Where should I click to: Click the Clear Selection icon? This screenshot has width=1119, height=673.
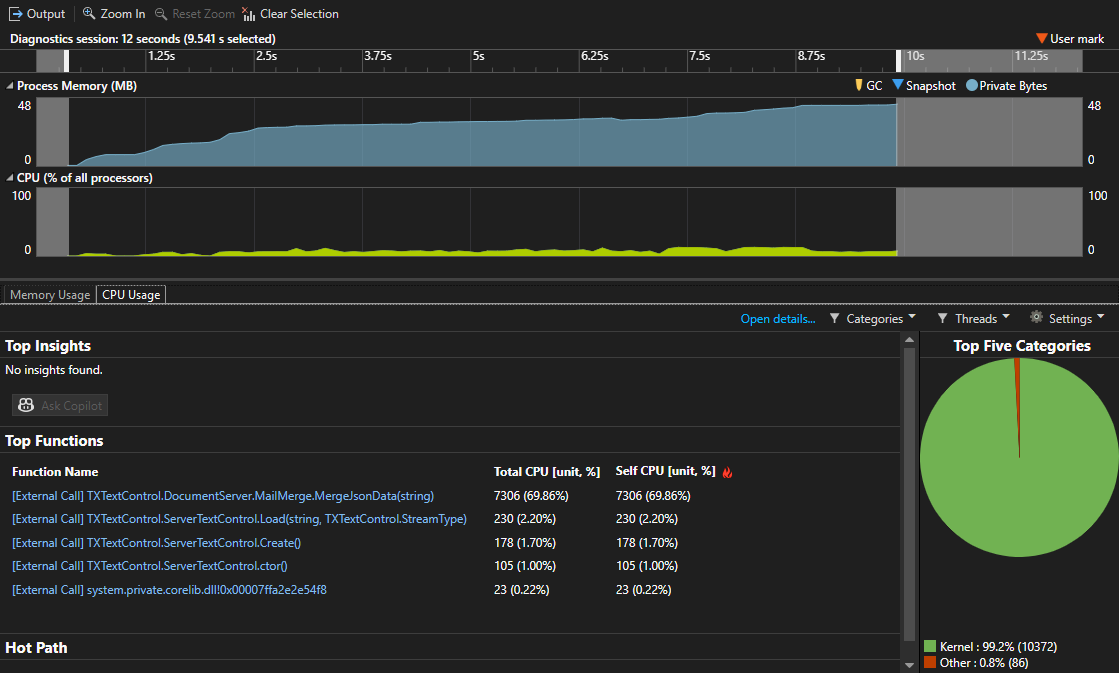(249, 14)
